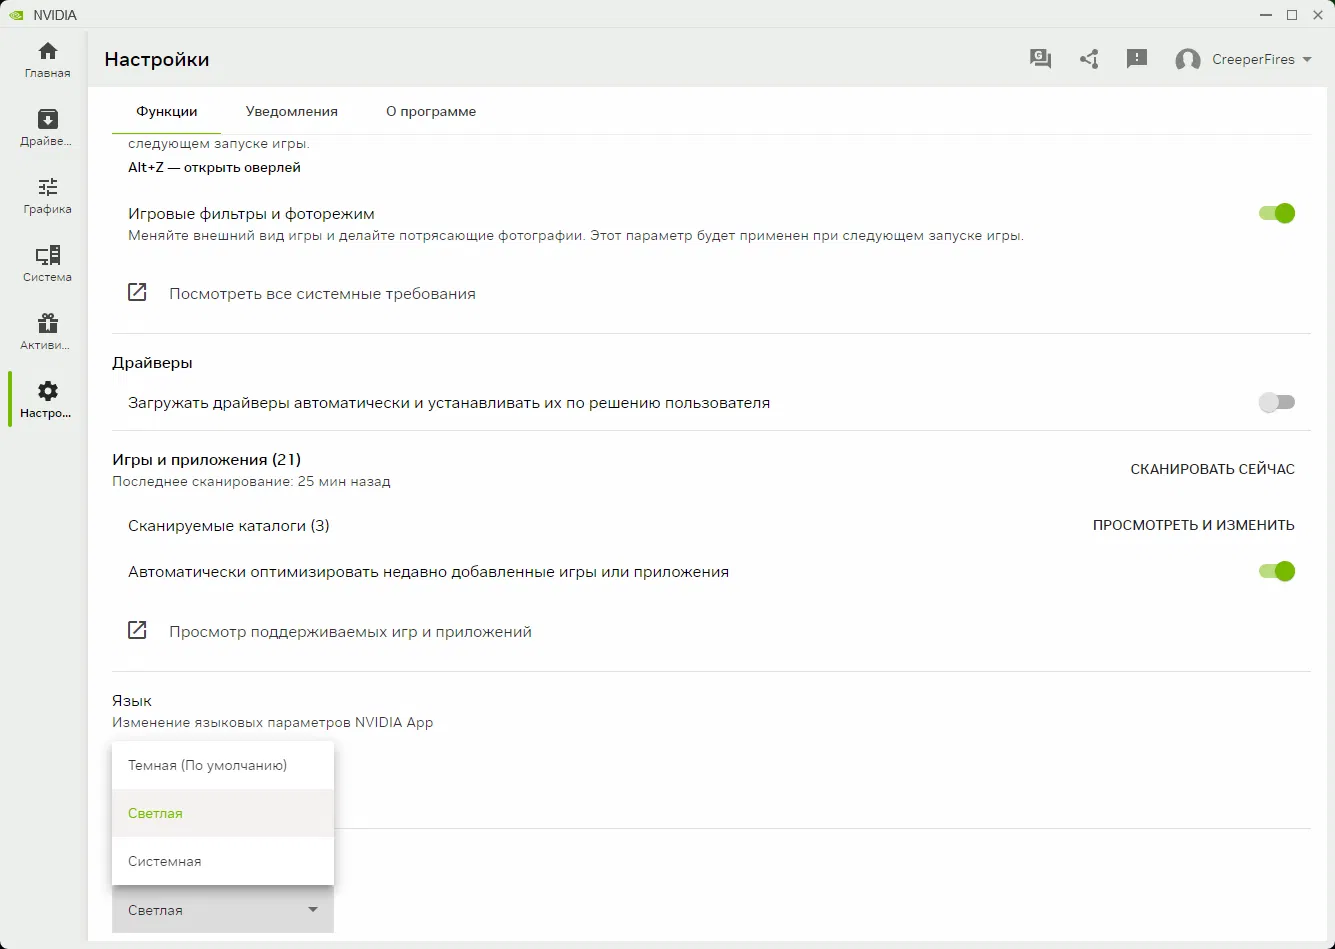Maximize the NVIDIA window
The image size is (1335, 949).
click(x=1292, y=15)
